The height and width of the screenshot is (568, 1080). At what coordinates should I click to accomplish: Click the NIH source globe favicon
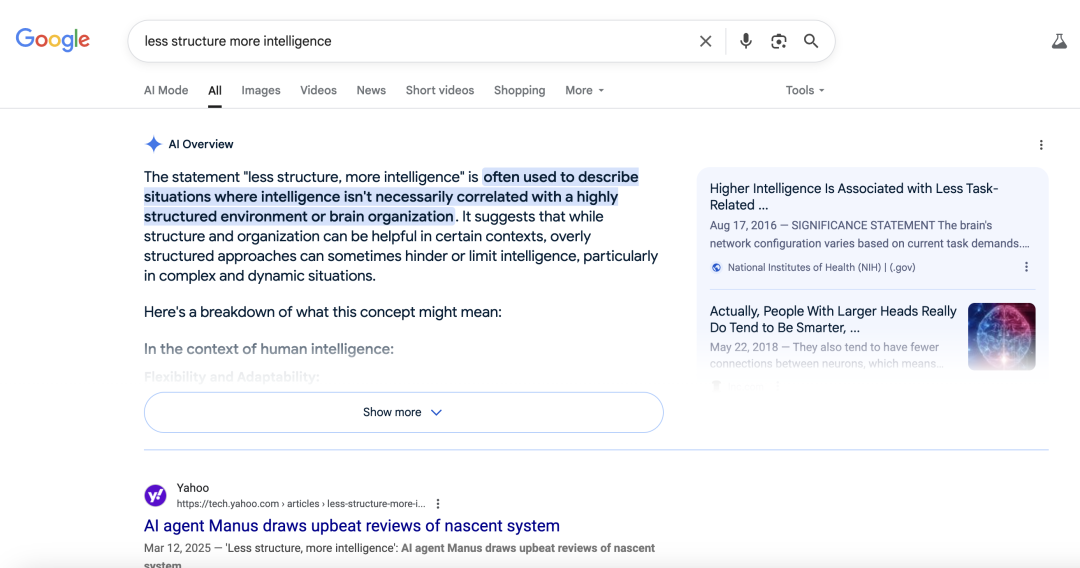[x=716, y=267]
